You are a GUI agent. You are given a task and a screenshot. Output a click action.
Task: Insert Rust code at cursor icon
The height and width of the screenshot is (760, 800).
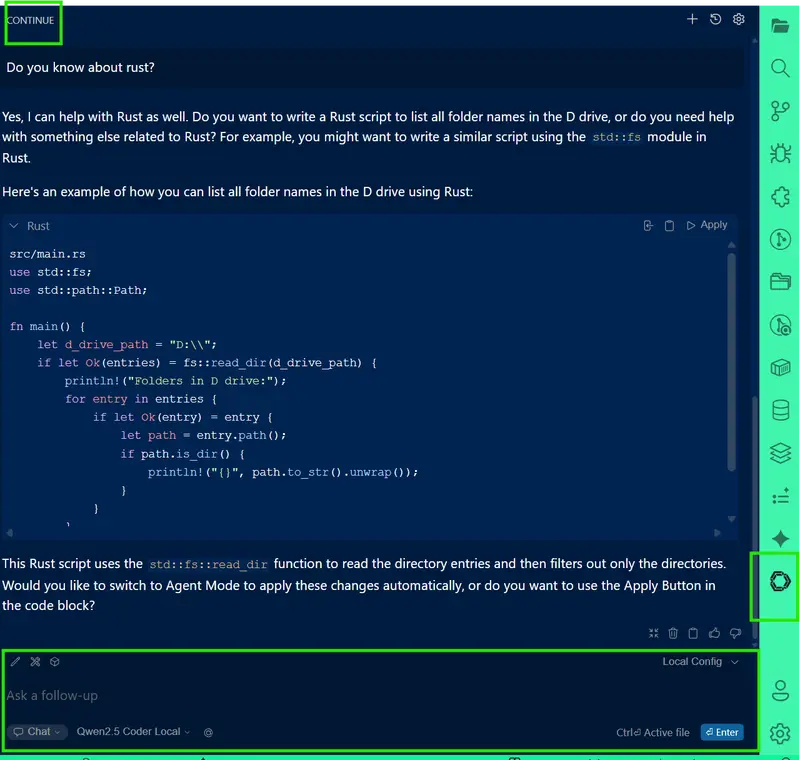pyautogui.click(x=648, y=225)
